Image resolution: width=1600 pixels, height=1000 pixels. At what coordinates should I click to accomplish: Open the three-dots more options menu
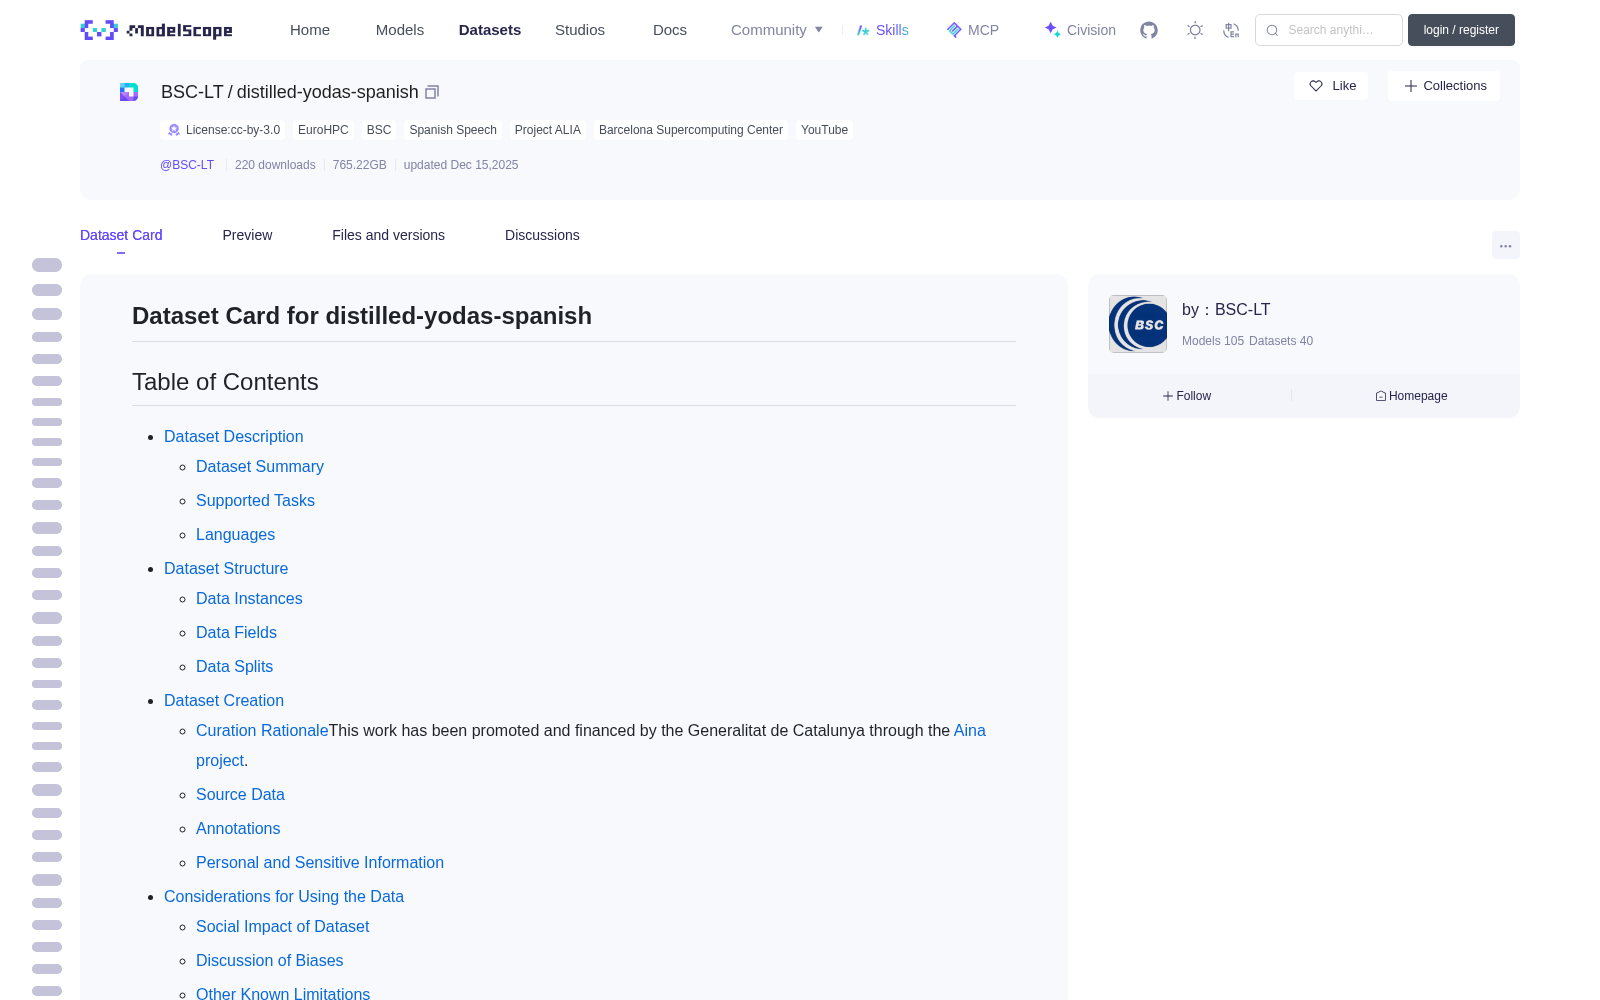coord(1505,245)
